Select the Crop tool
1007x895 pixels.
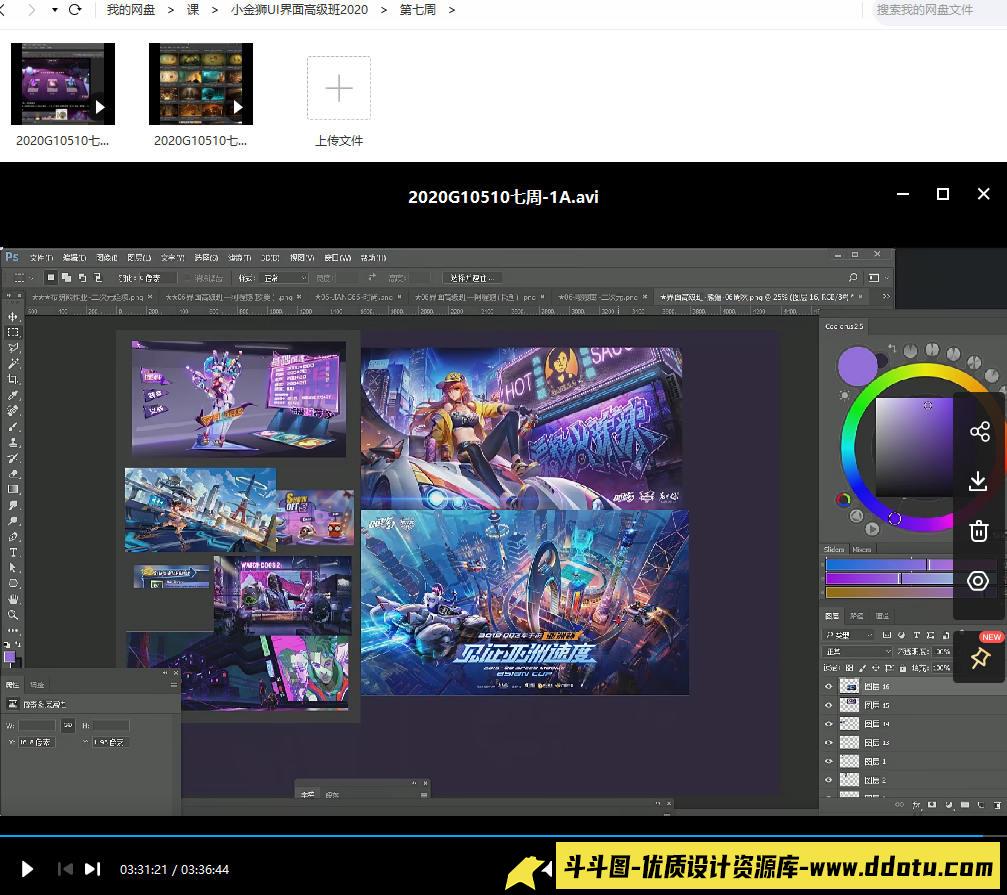[13, 379]
